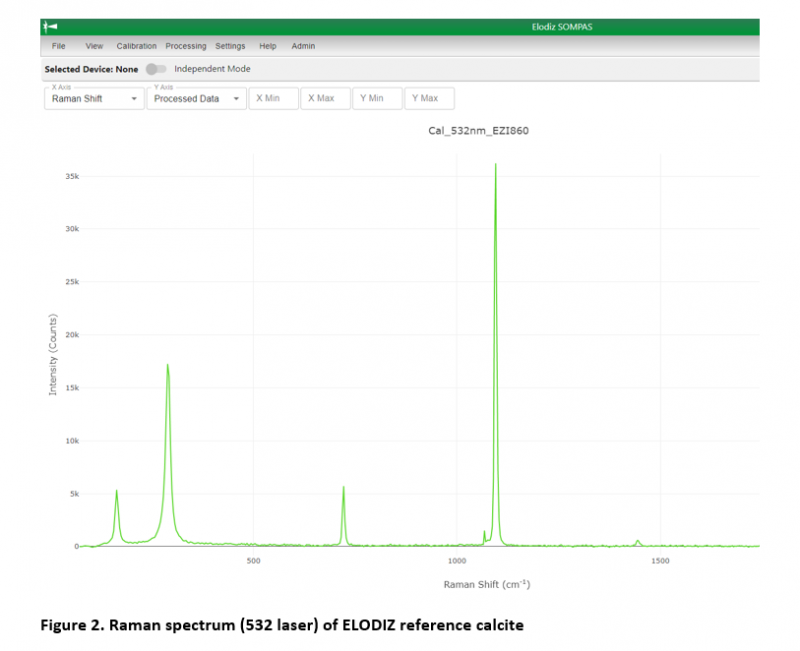Enable Independent Mode toggle
This screenshot has width=800, height=651.
155,69
